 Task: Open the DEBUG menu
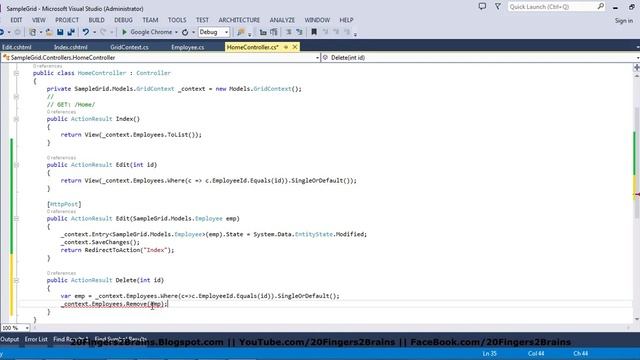click(123, 20)
